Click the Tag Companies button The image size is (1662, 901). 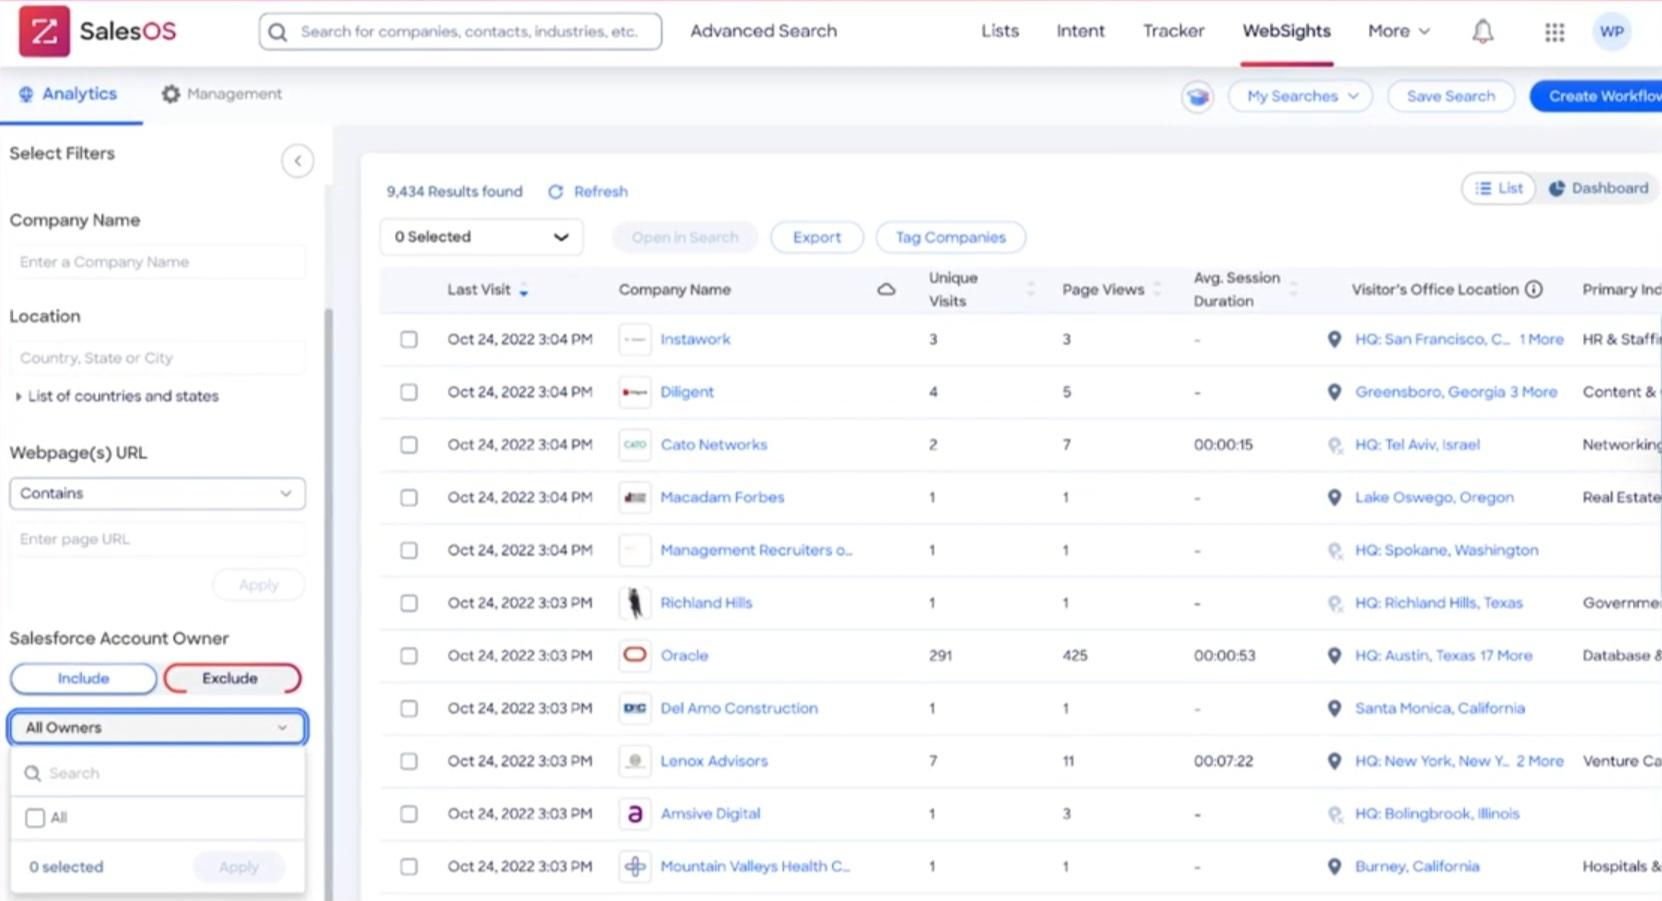click(950, 237)
